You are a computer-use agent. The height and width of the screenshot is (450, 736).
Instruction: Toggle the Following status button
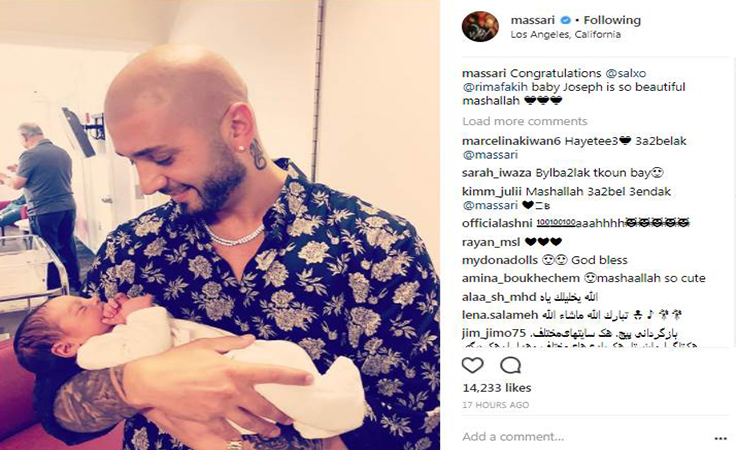point(612,20)
